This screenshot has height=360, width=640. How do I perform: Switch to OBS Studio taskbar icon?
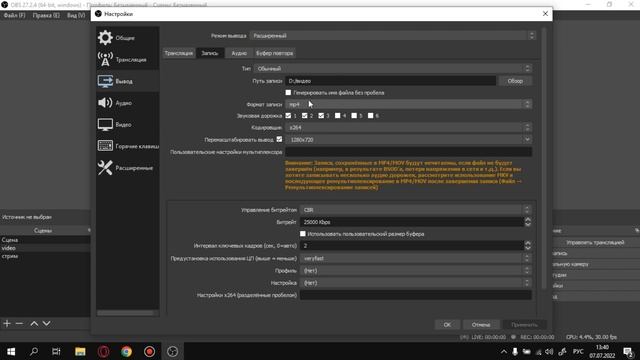pyautogui.click(x=173, y=351)
